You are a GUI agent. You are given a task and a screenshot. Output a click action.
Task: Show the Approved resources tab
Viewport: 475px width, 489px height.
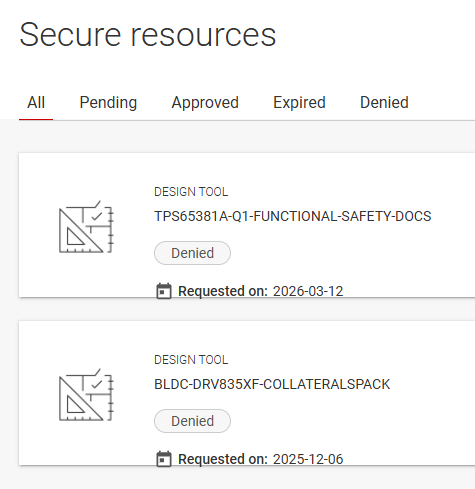(205, 103)
